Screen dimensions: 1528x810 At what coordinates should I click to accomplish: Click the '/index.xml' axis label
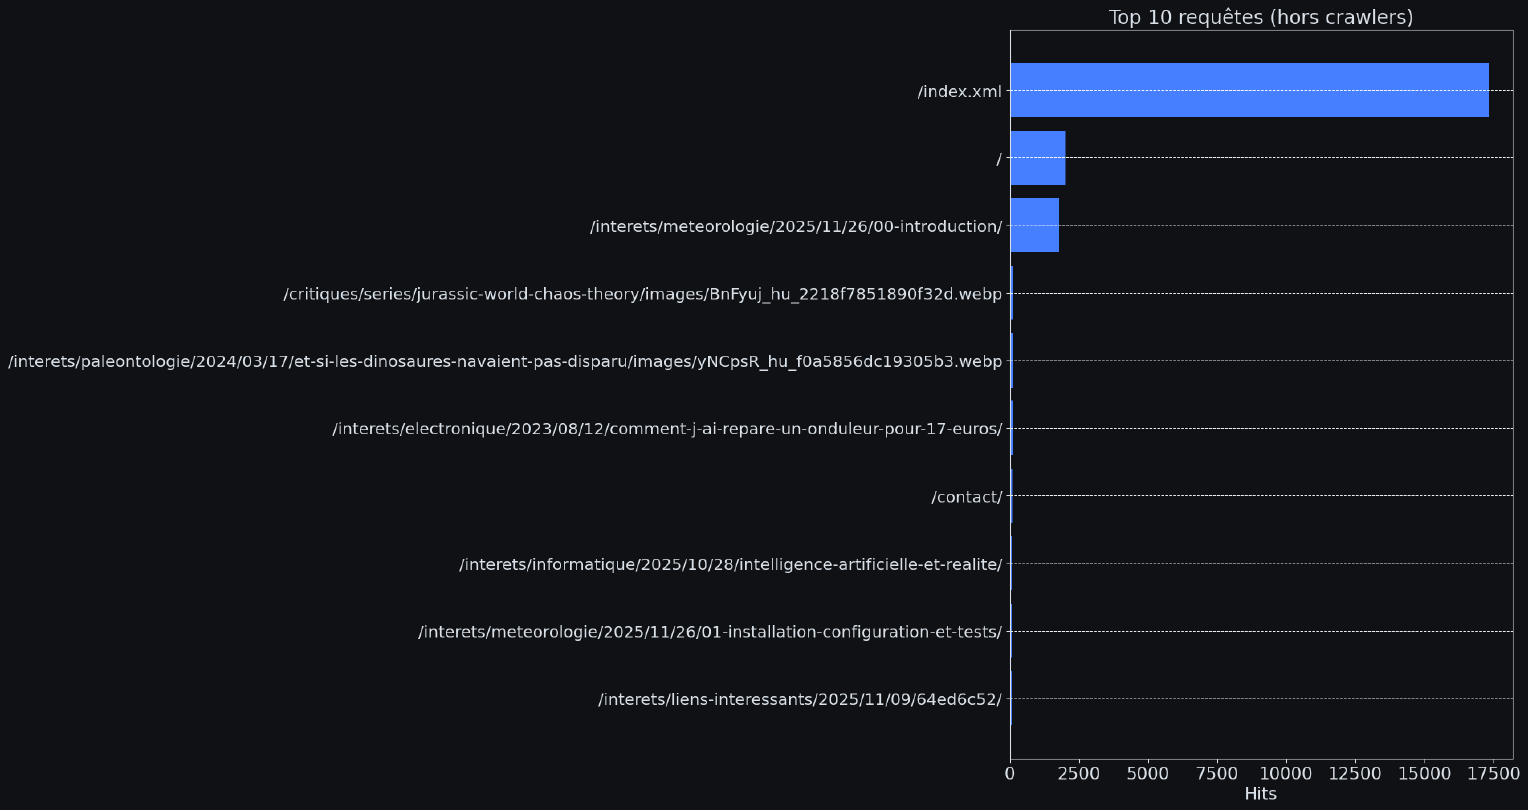click(x=959, y=91)
